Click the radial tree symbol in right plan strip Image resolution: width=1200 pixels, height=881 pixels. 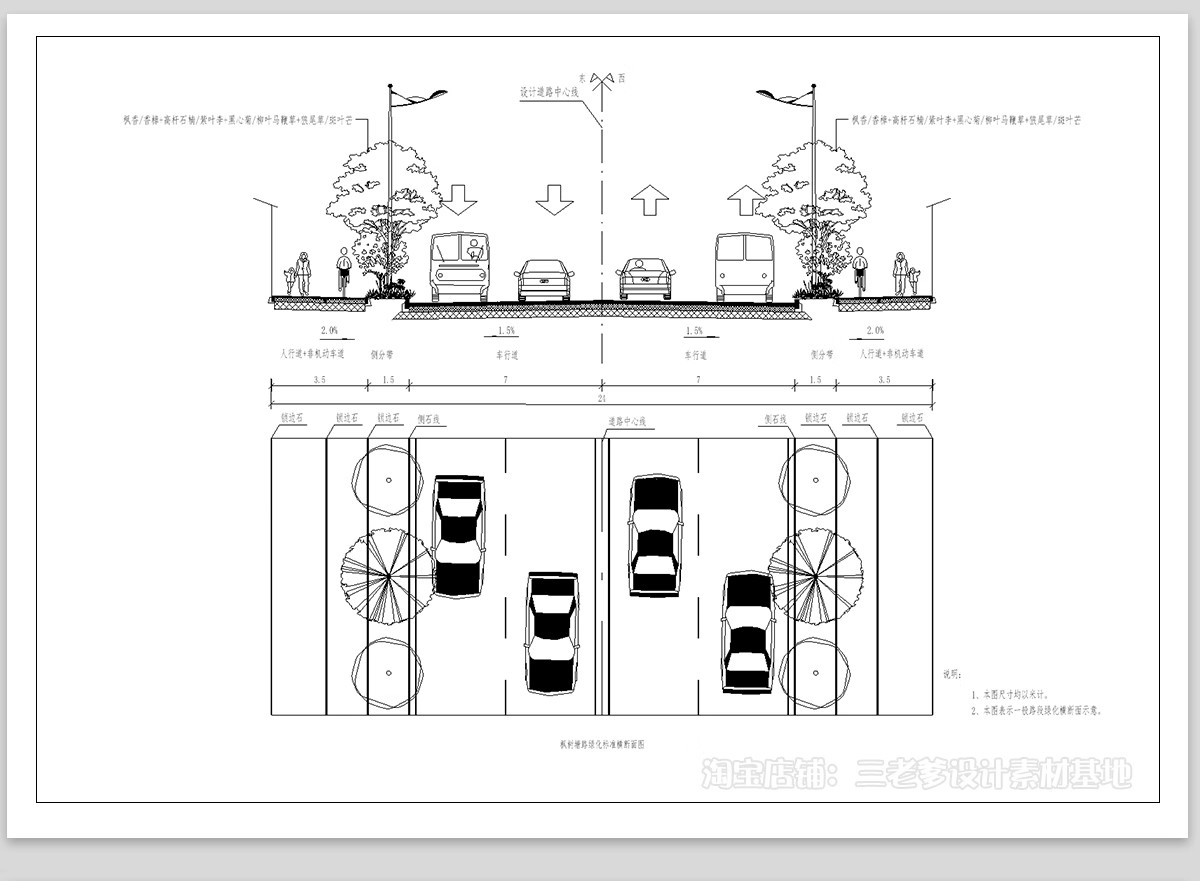pos(816,576)
